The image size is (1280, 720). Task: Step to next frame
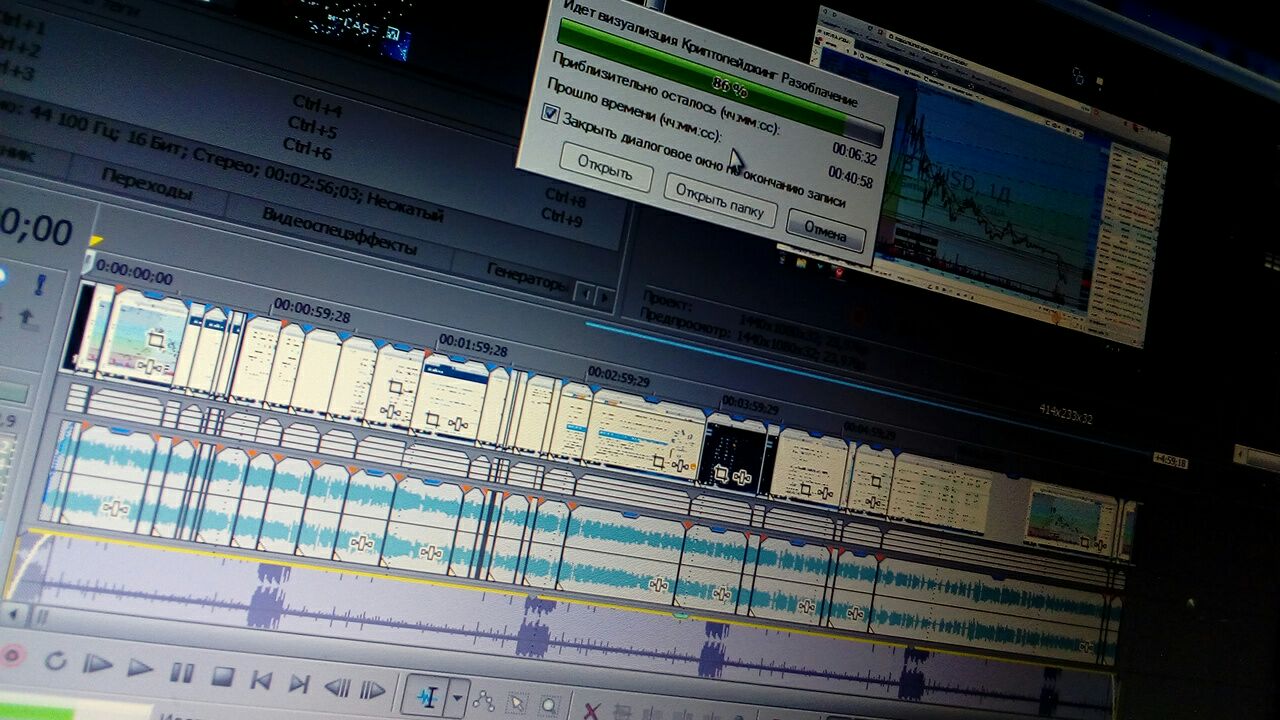373,690
